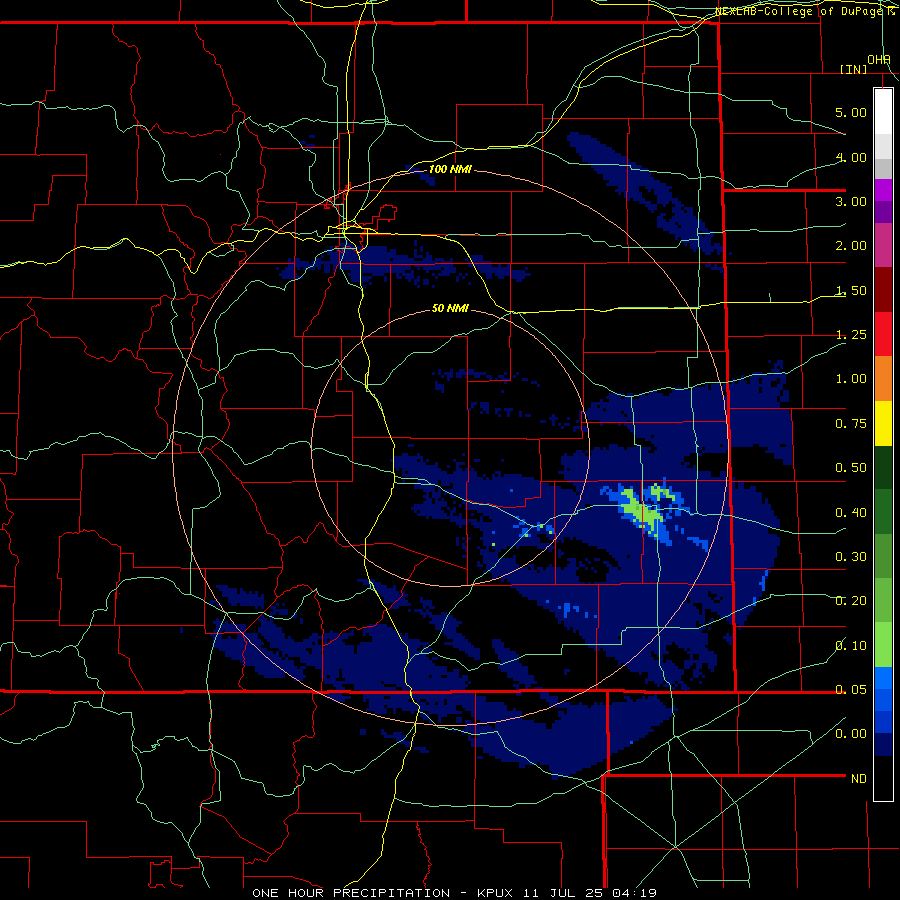Click the magenta 3.00 legend swatch
Image resolution: width=900 pixels, height=900 pixels.
883,190
